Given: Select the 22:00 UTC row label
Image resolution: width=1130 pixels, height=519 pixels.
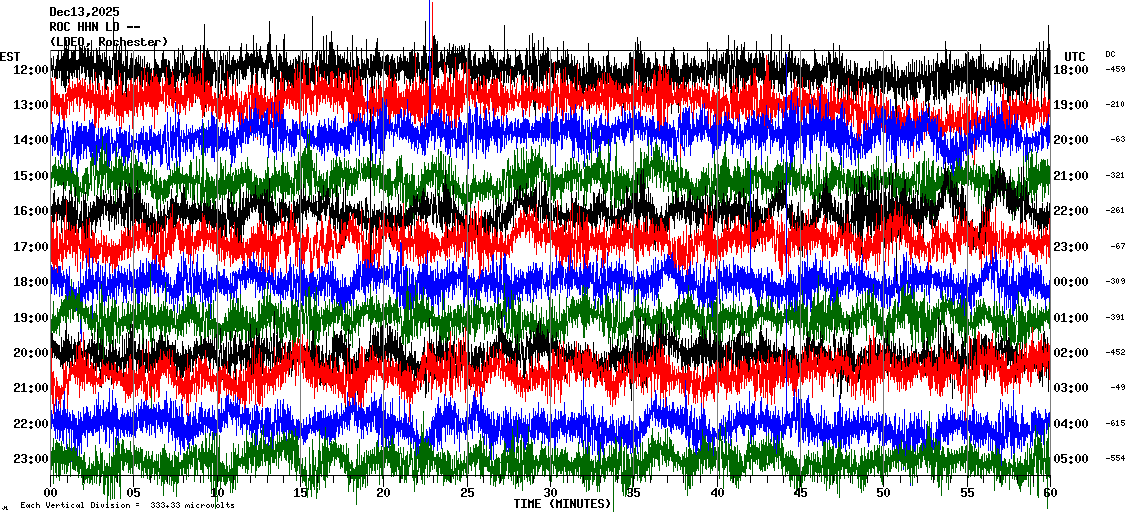Looking at the screenshot, I should tap(1071, 211).
